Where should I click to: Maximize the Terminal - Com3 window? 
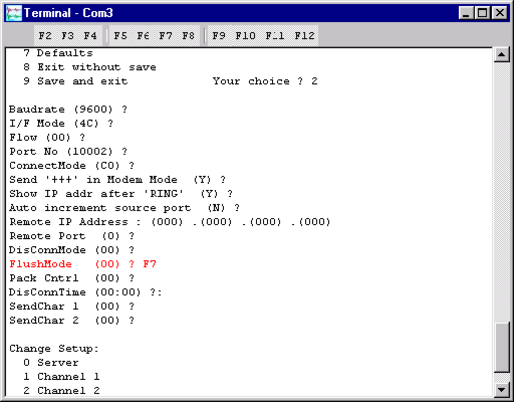pyautogui.click(x=483, y=13)
